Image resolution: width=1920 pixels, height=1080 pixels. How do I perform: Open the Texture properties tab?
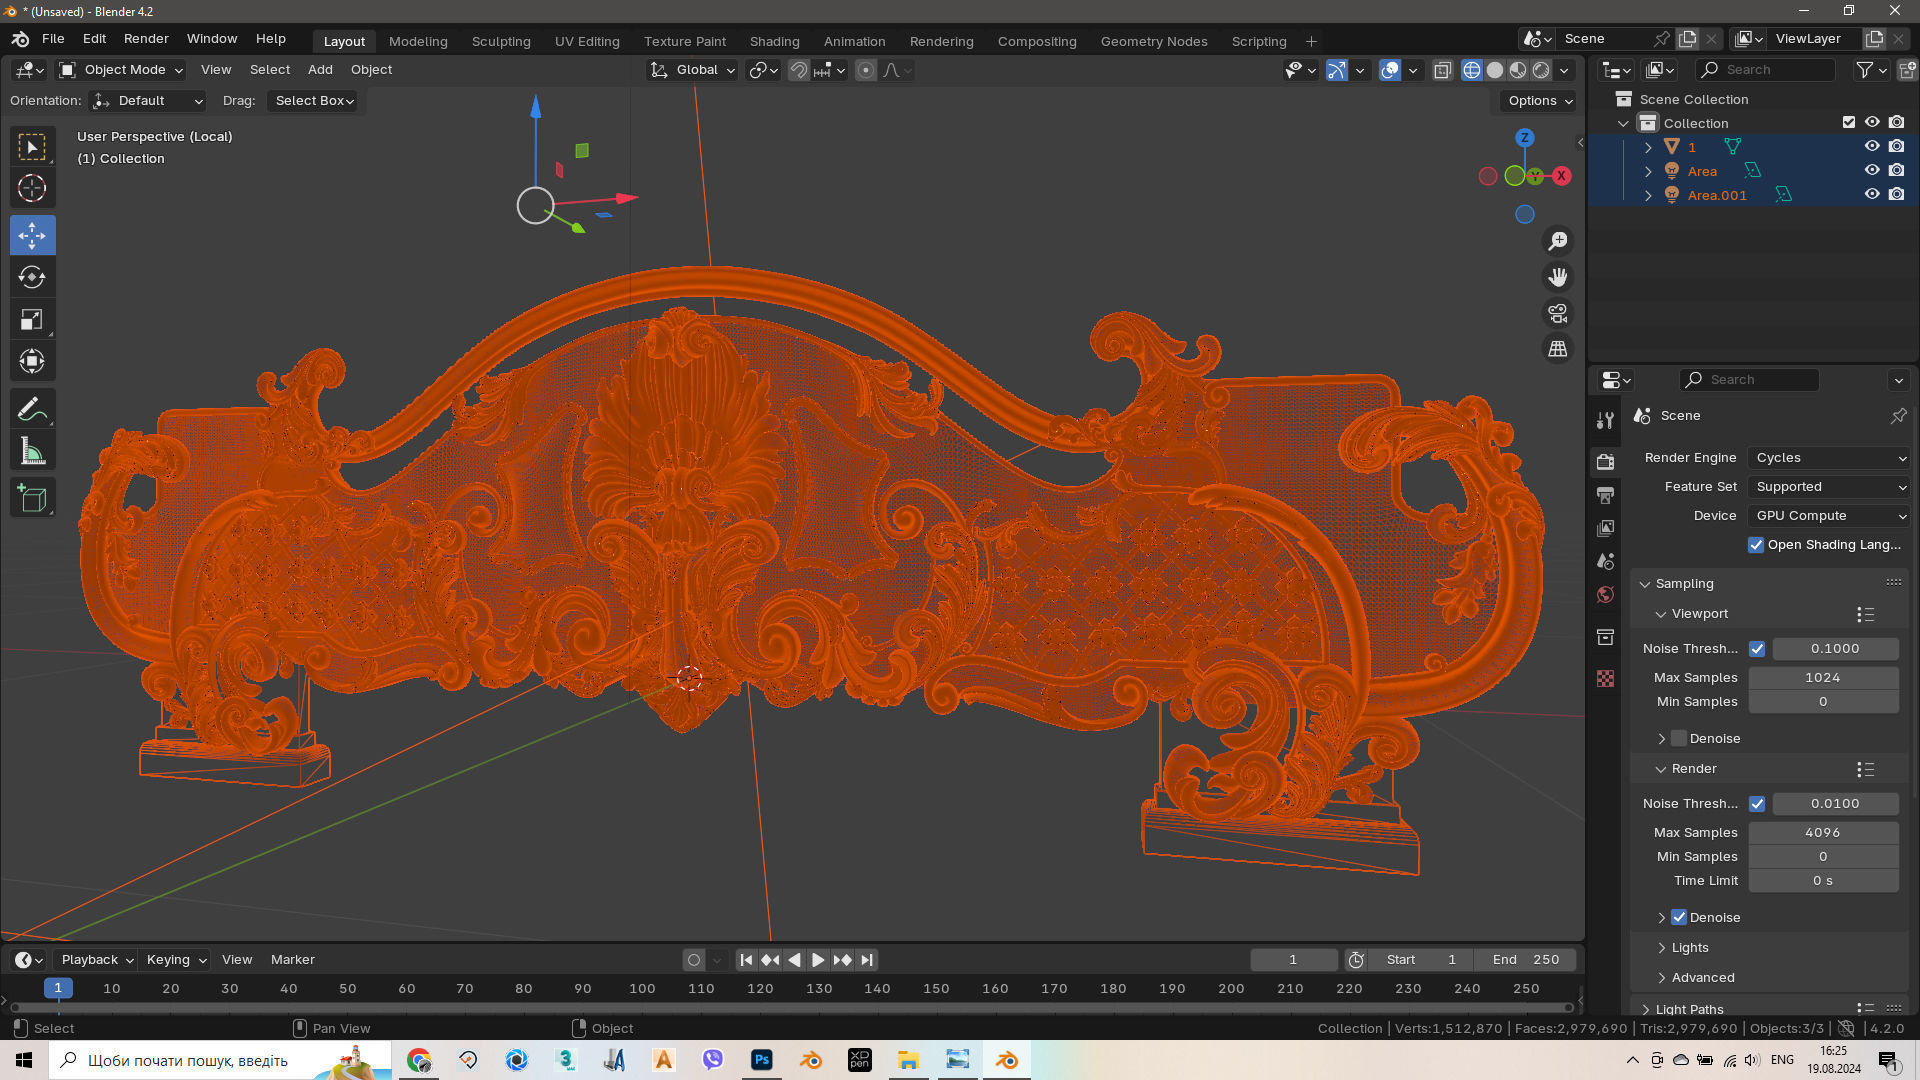(x=1605, y=678)
